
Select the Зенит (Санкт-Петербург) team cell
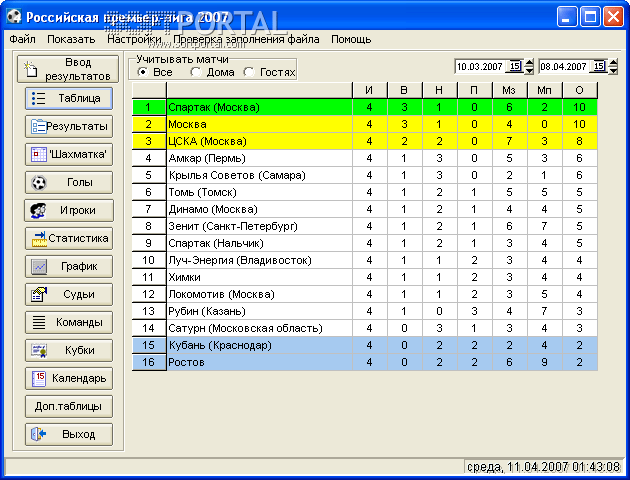259,226
